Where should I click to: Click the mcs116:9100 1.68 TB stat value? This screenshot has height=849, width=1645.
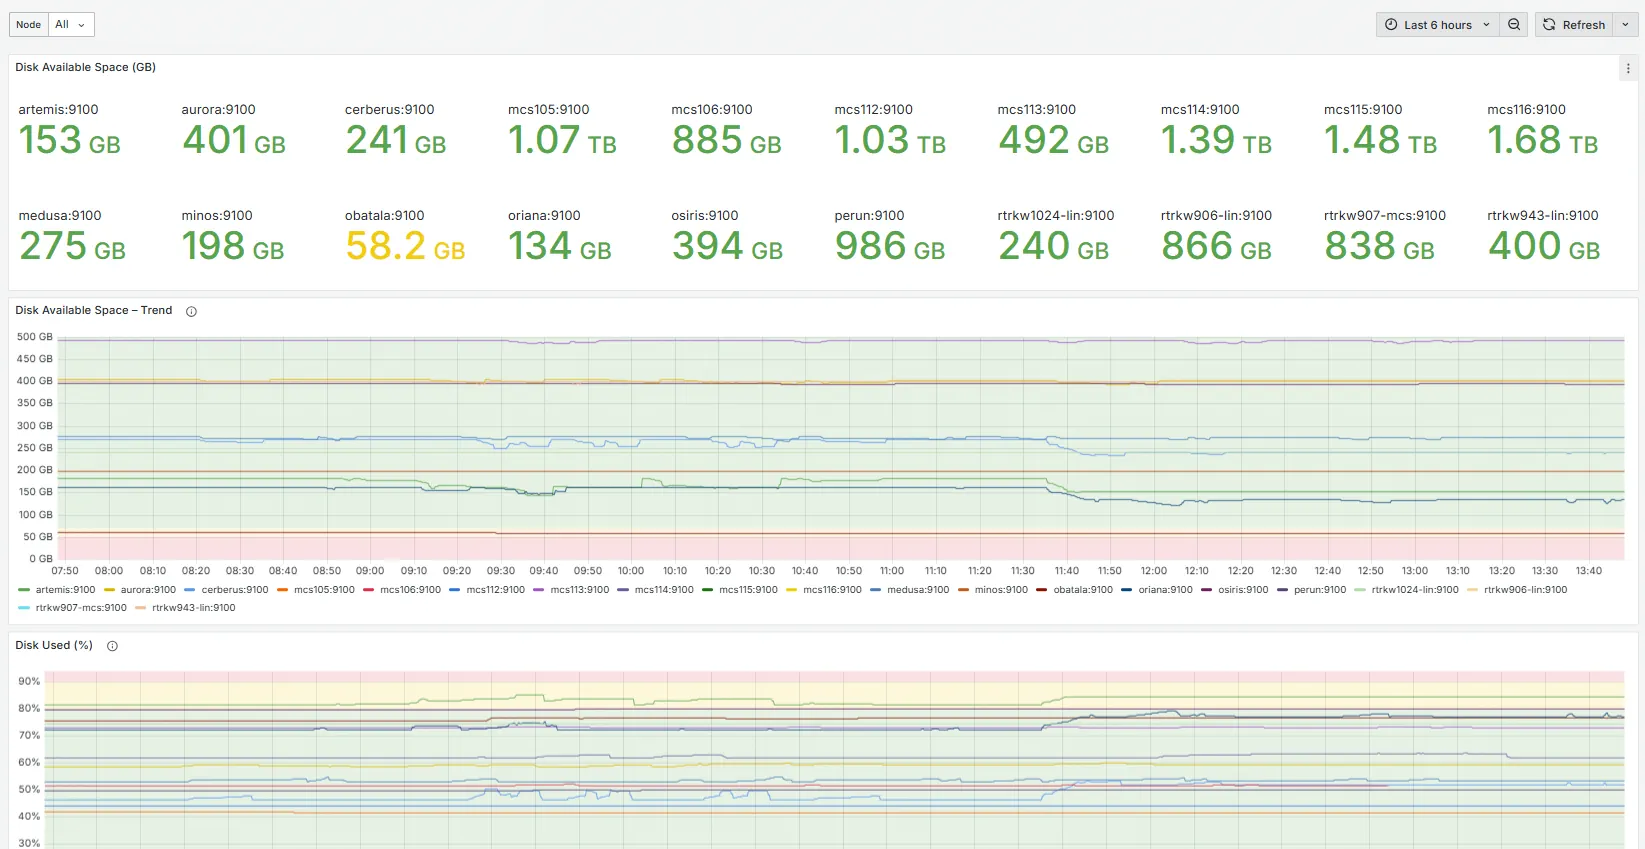(x=1543, y=140)
